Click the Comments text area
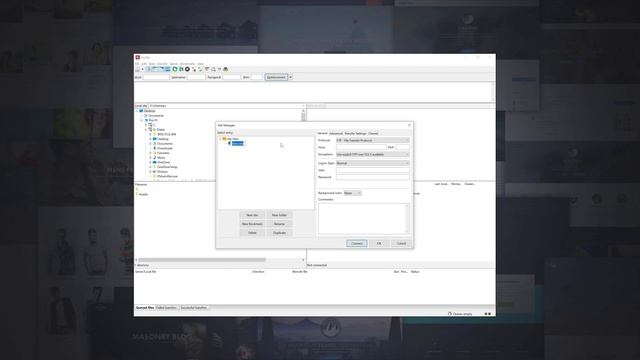Screen dimensions: 640x360 point(363,218)
